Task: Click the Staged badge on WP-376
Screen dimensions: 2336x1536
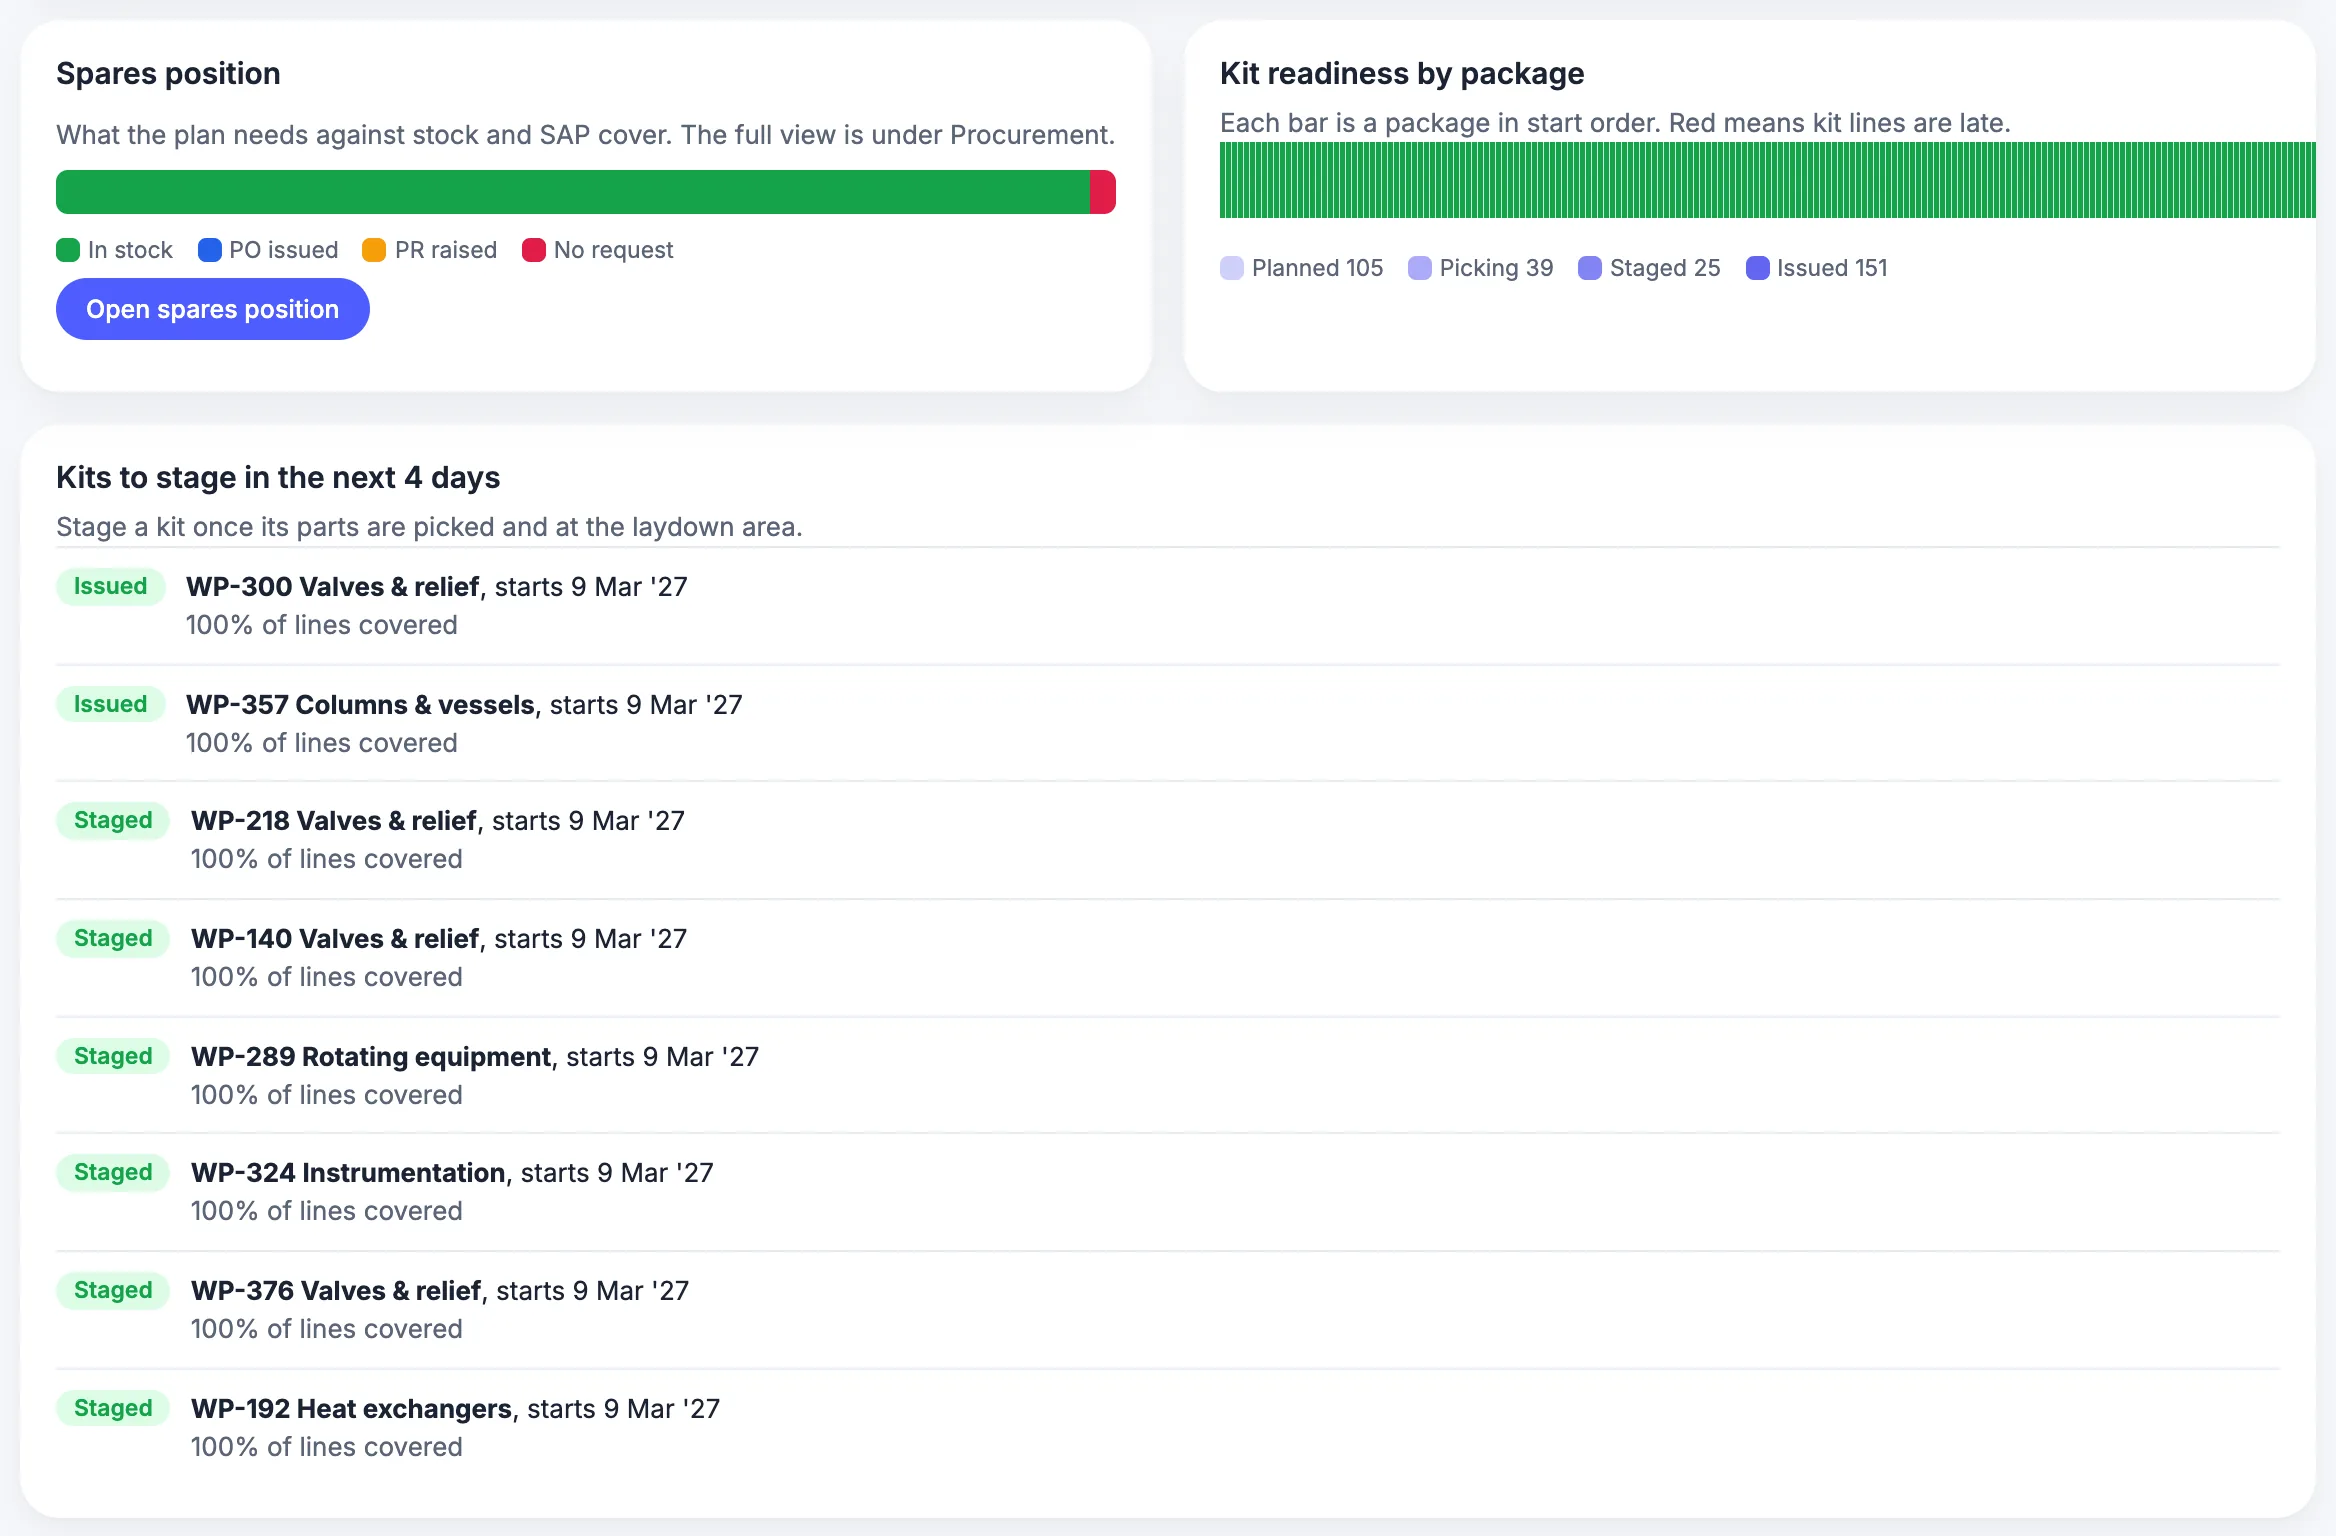Action: tap(113, 1290)
